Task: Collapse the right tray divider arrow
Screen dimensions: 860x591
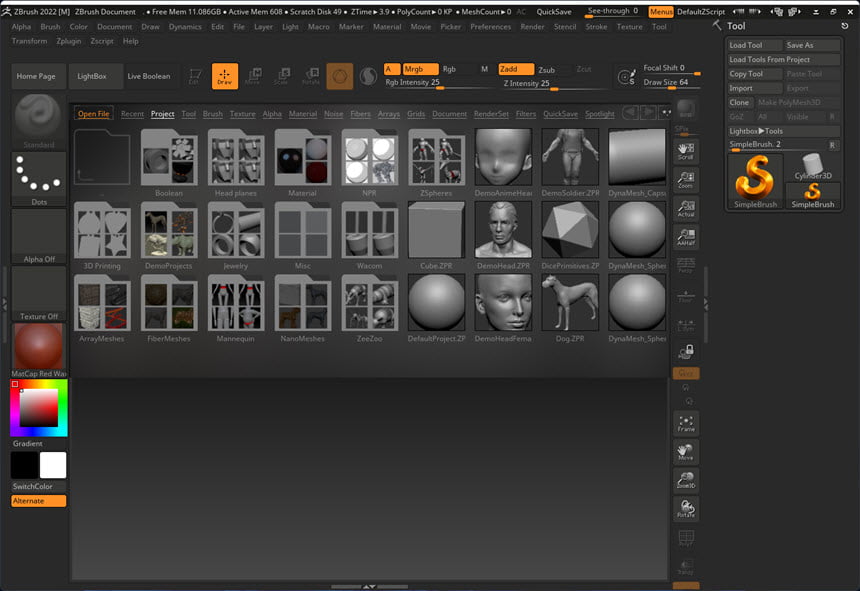Action: coord(706,302)
